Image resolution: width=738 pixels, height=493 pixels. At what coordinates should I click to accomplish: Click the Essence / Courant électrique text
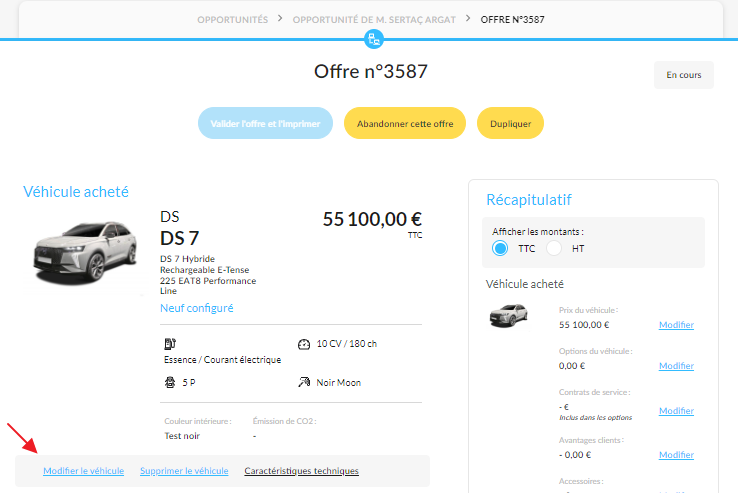tap(223, 360)
